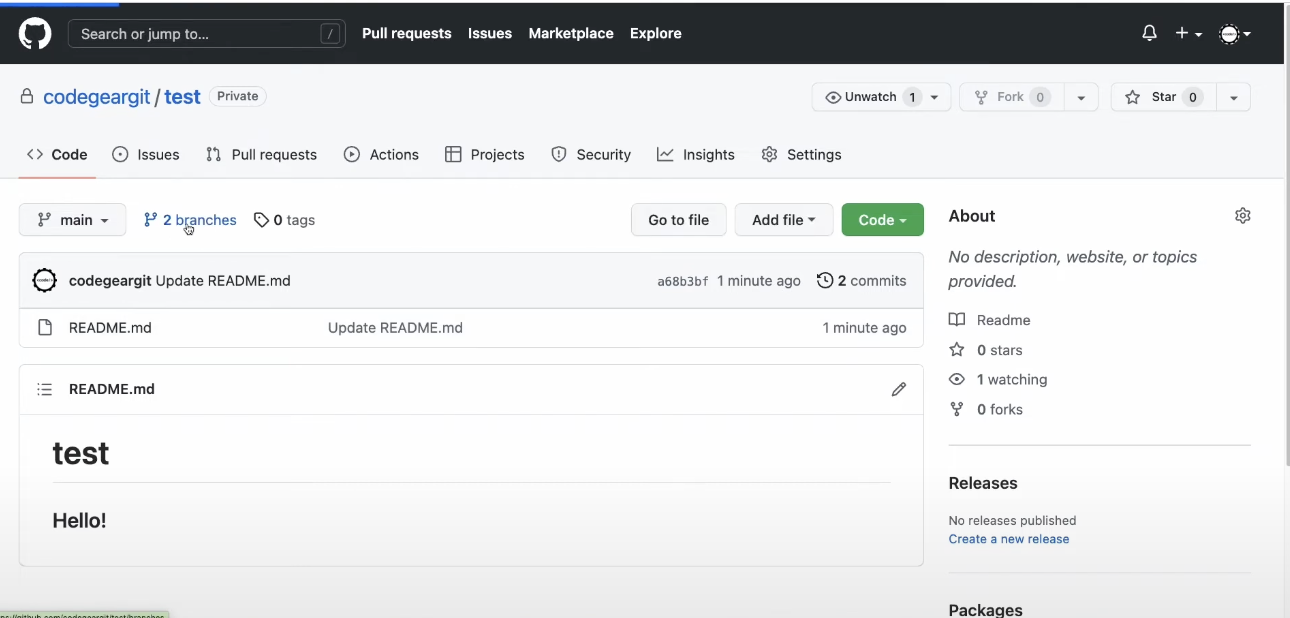Screen dimensions: 1290x618
Task: Open the notifications bell
Action: (x=1148, y=32)
